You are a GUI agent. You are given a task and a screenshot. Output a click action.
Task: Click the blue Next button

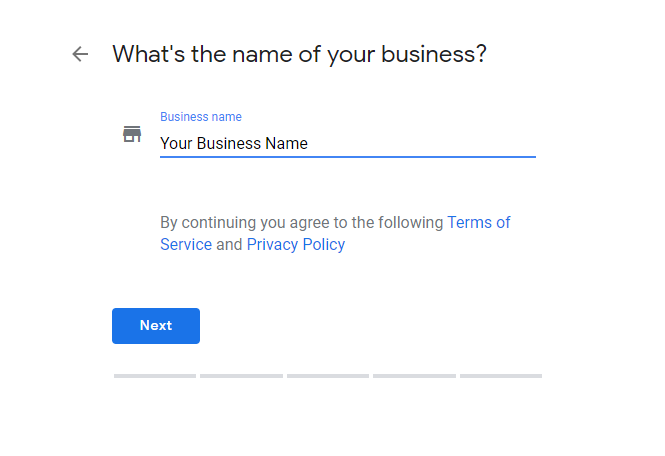(x=156, y=326)
